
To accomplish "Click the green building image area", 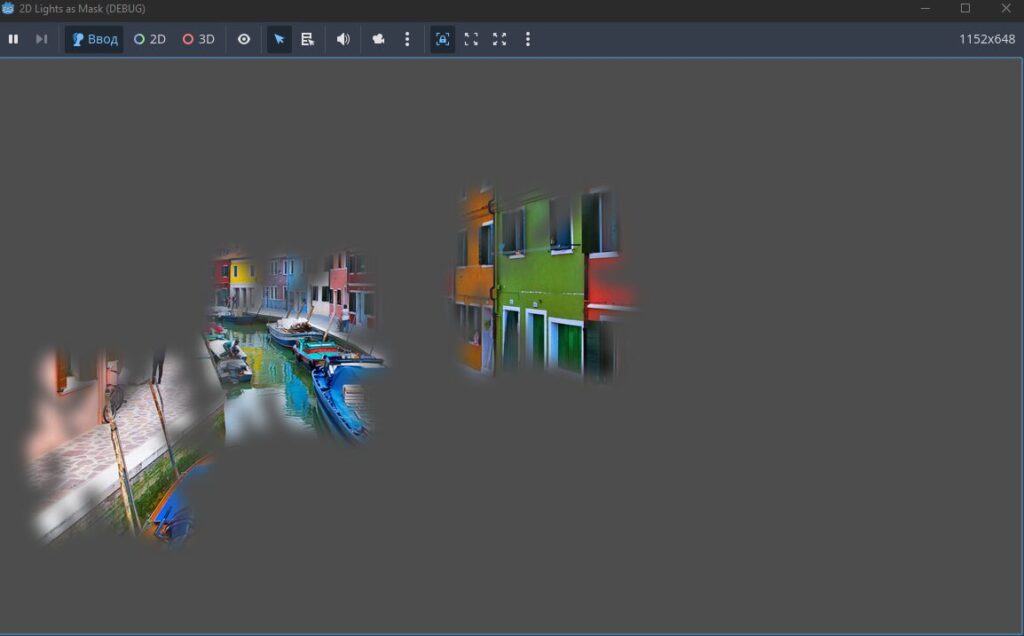I will coord(542,283).
